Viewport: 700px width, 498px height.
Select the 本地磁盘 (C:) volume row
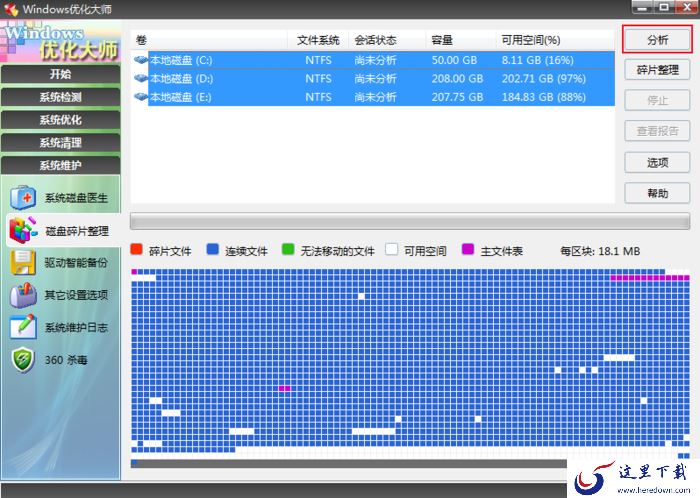click(x=373, y=60)
